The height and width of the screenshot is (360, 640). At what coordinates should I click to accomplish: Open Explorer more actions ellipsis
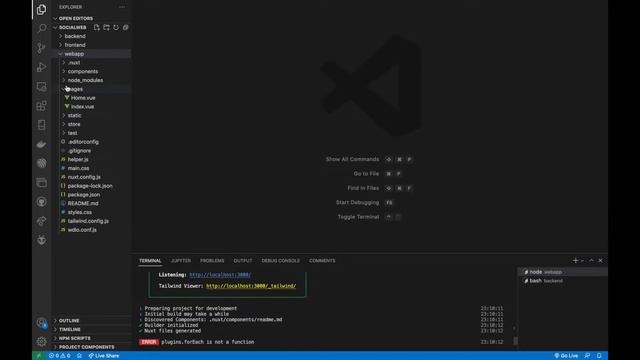point(122,7)
